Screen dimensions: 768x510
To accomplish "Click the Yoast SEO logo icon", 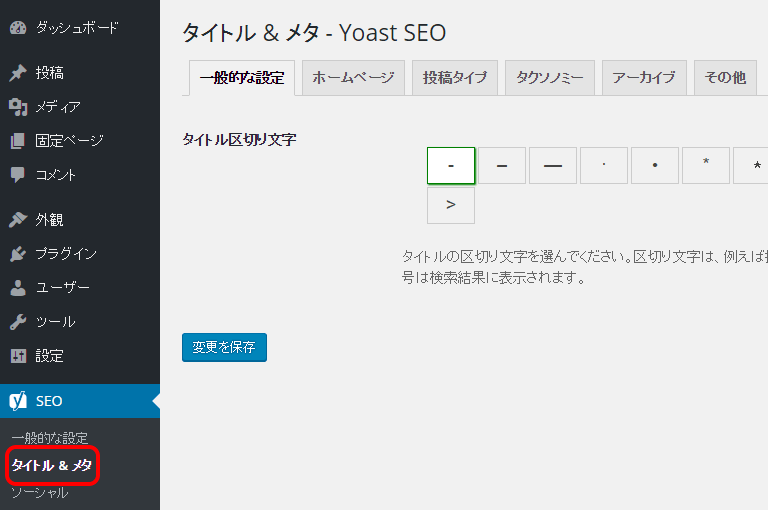I will [18, 401].
